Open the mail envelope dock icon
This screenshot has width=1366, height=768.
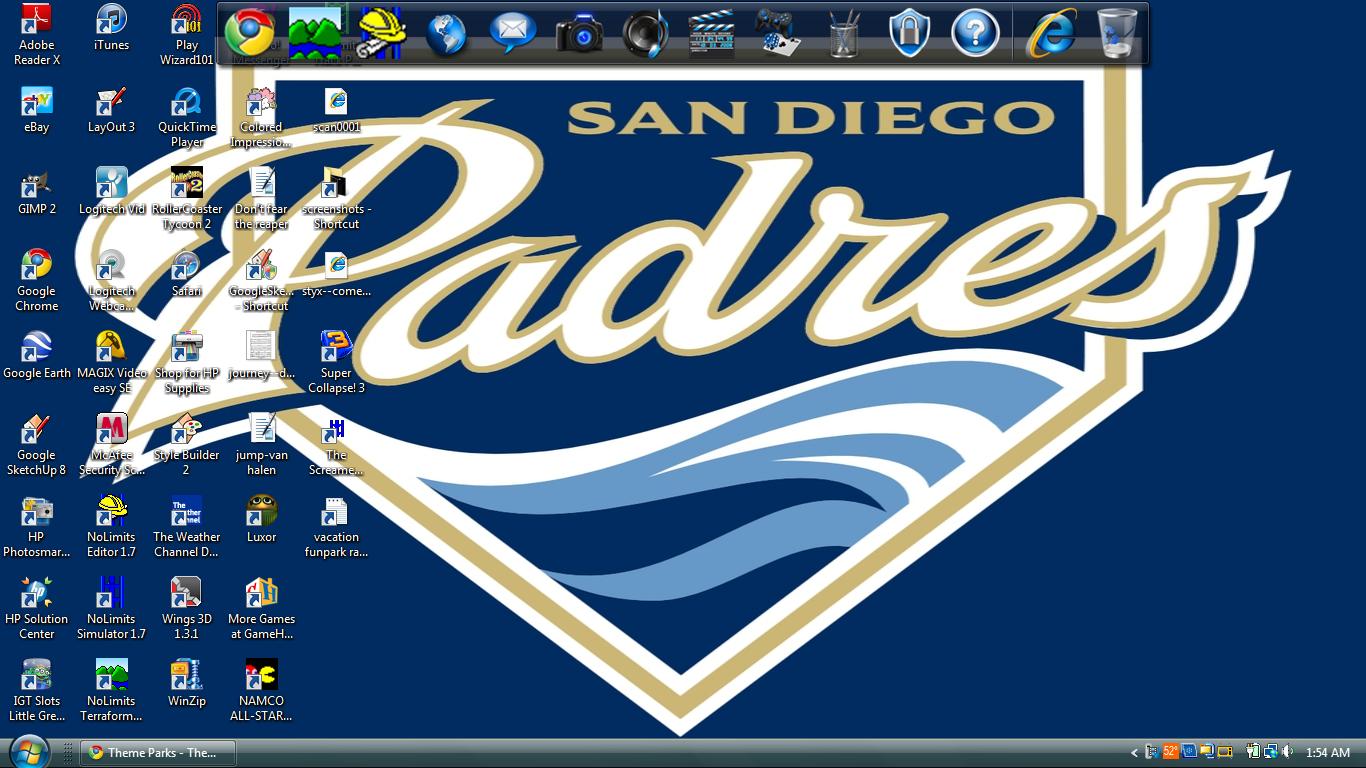[513, 33]
